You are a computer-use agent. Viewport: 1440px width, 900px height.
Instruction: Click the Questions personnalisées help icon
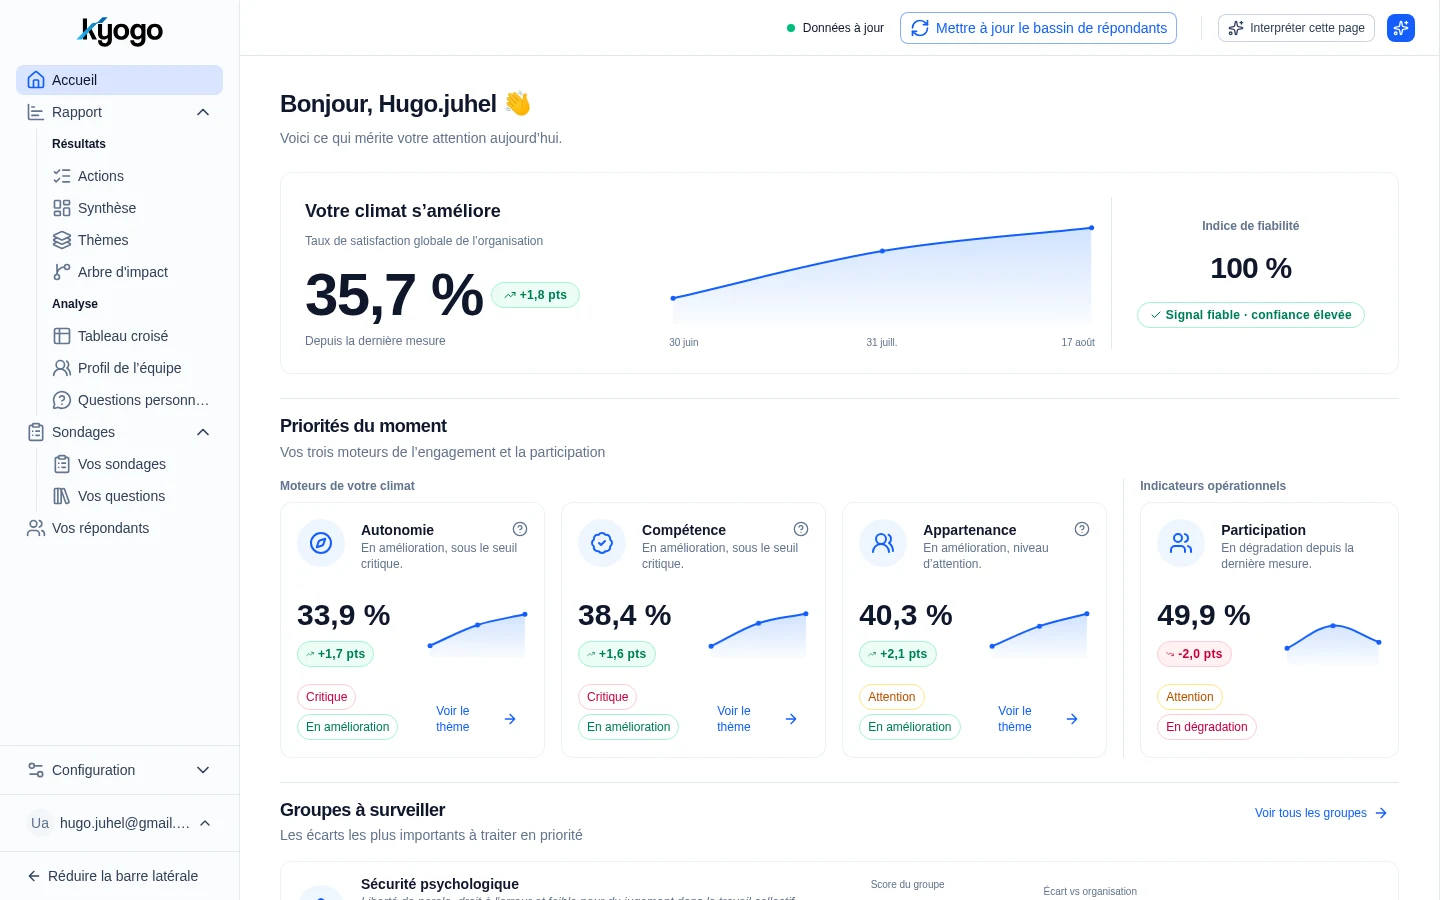tap(62, 400)
